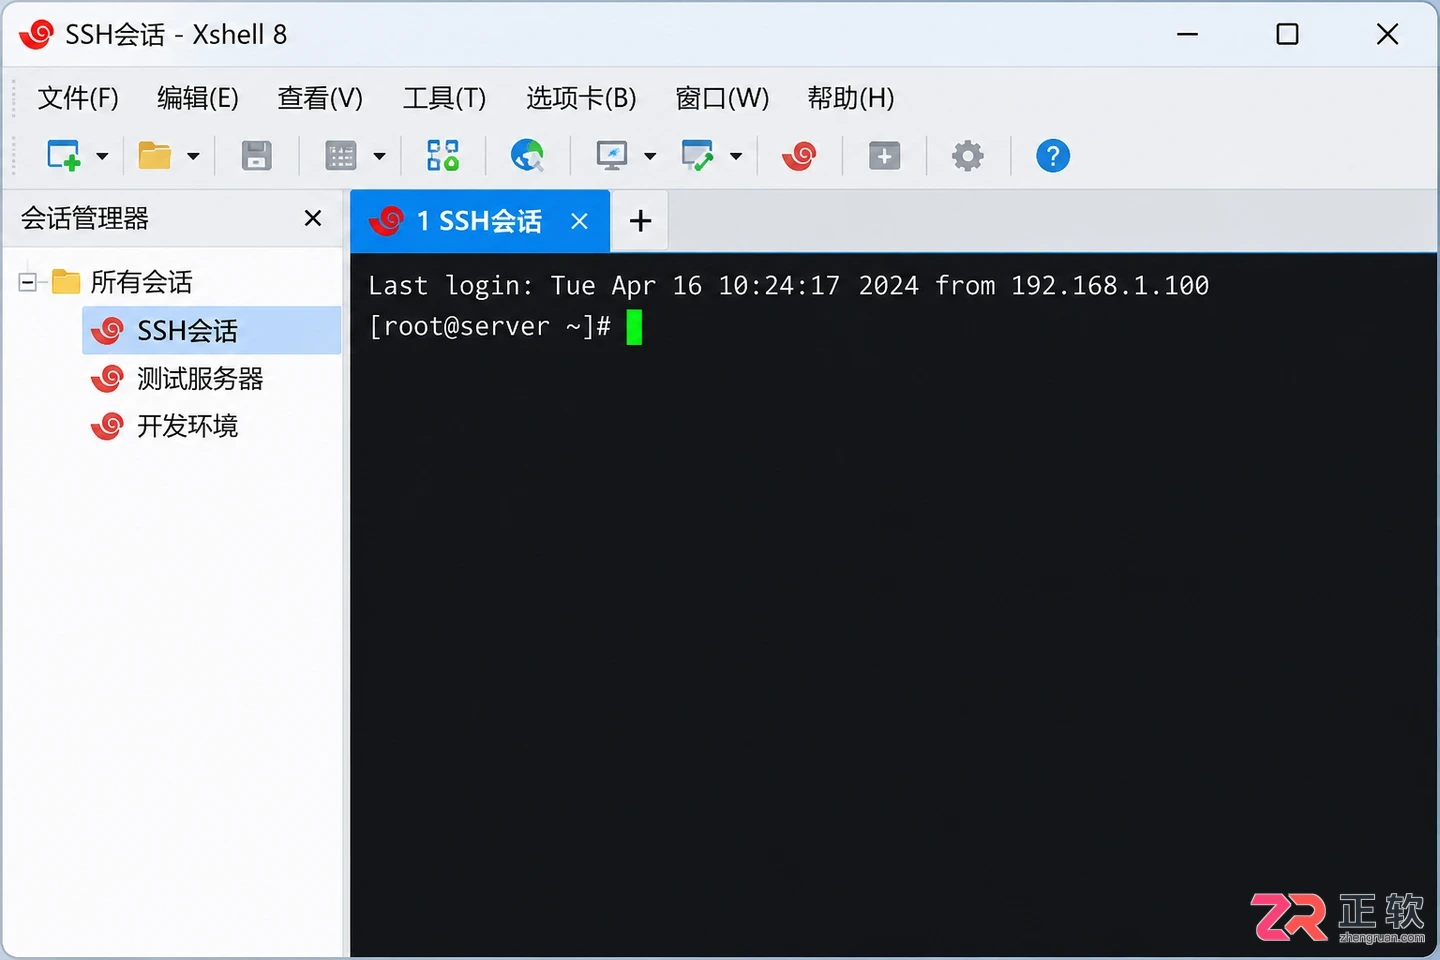Click the red Xshell swirl toolbar icon
The image size is (1440, 960).
click(800, 156)
